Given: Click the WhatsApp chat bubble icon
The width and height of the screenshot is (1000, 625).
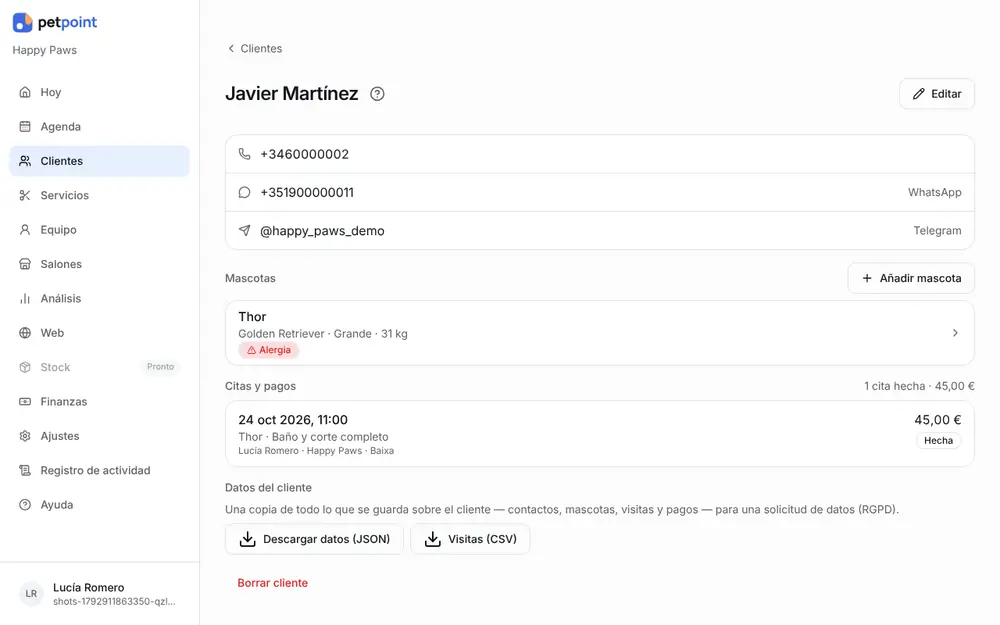Looking at the screenshot, I should click(244, 192).
